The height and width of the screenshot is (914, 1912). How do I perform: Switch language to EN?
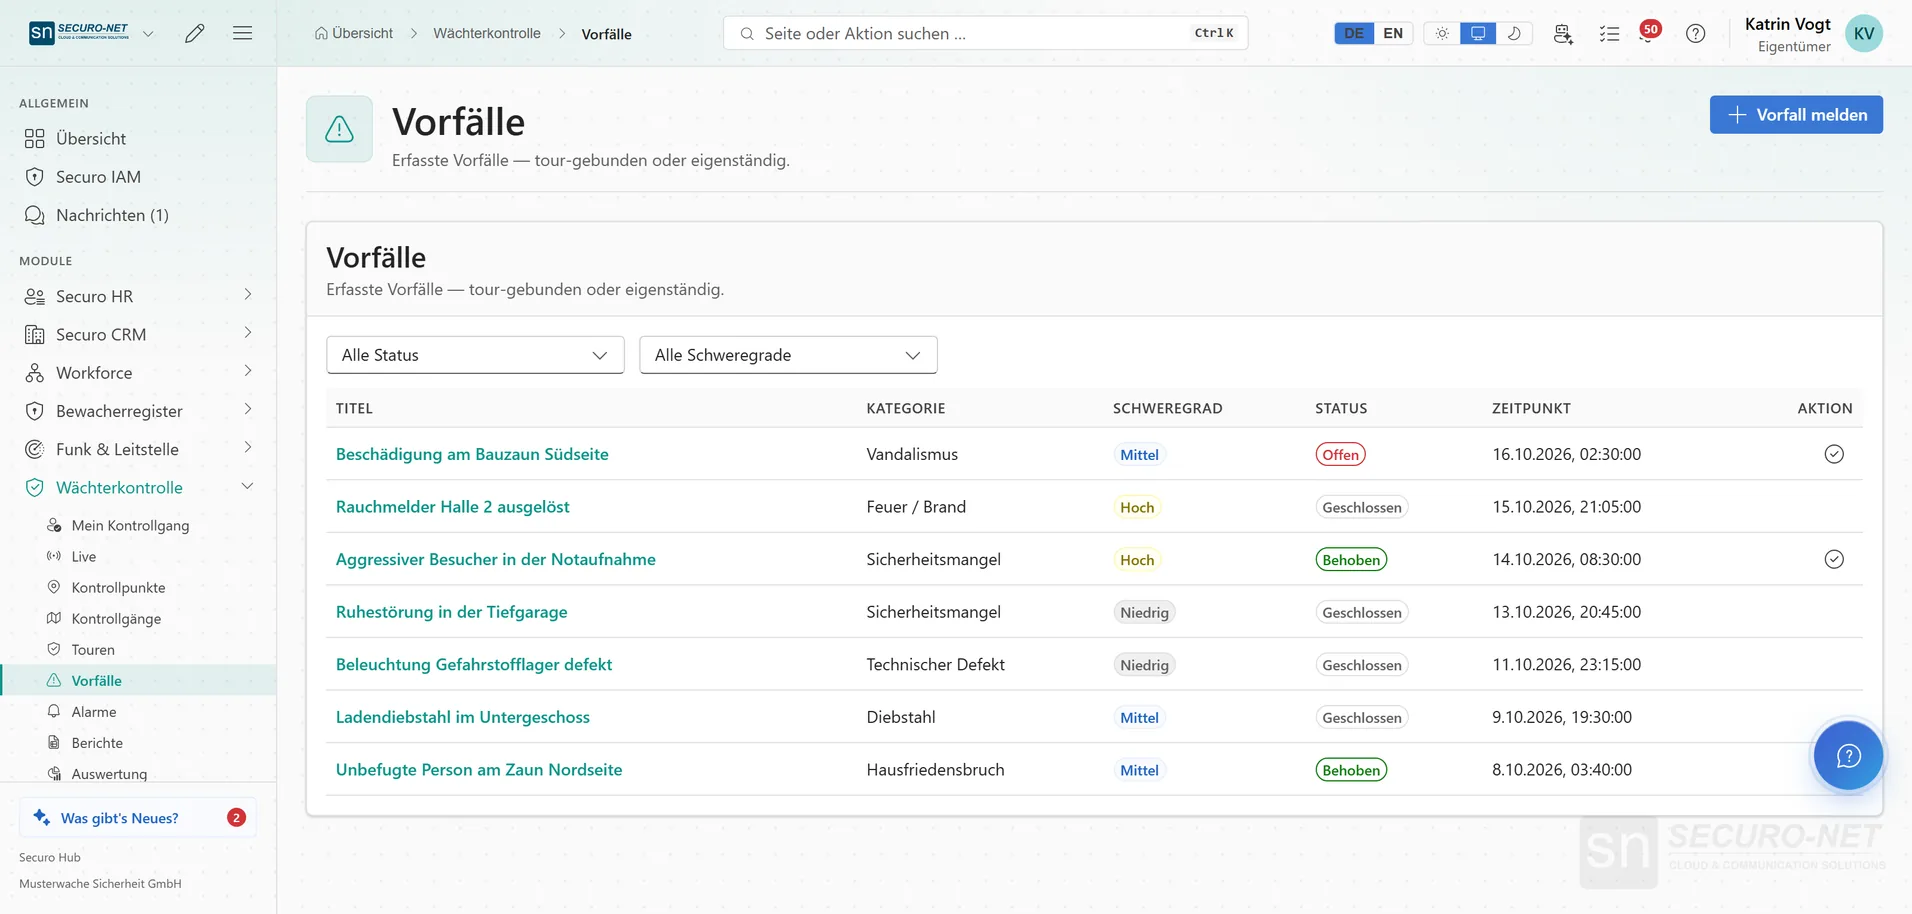tap(1393, 33)
